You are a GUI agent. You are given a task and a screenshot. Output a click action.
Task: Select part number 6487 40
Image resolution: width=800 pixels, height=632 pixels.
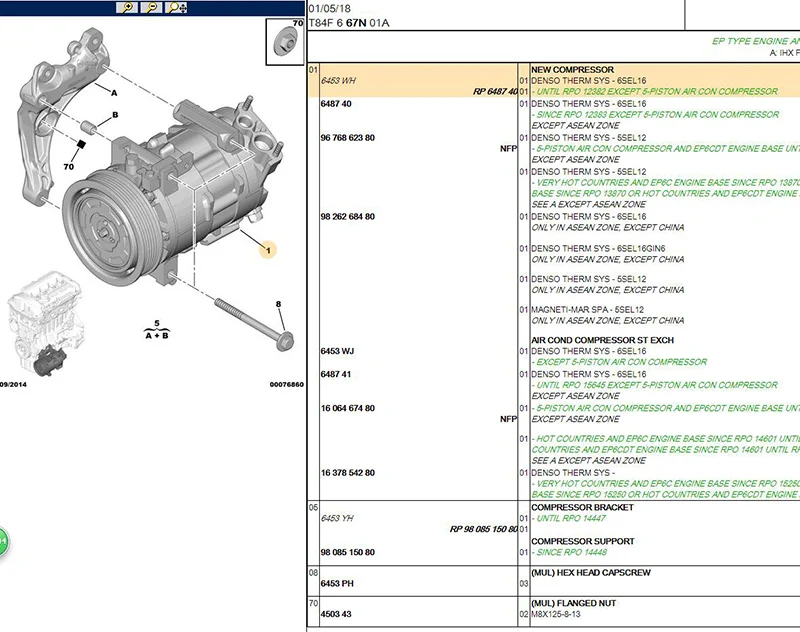coord(336,104)
